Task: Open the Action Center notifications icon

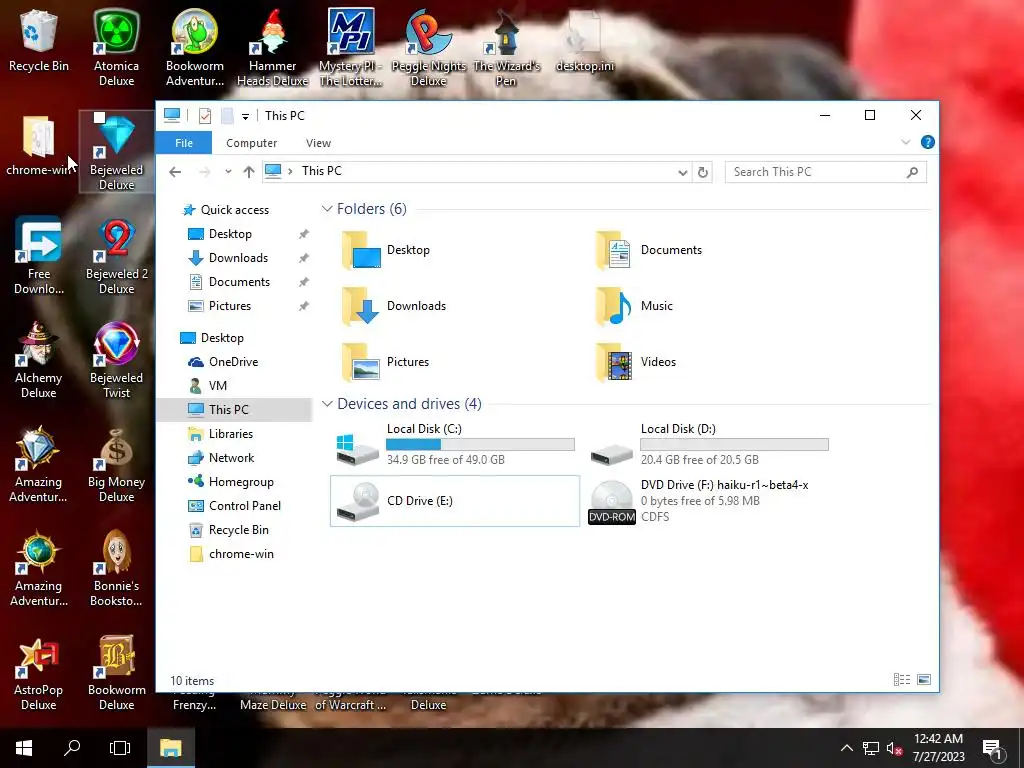Action: tap(992, 748)
